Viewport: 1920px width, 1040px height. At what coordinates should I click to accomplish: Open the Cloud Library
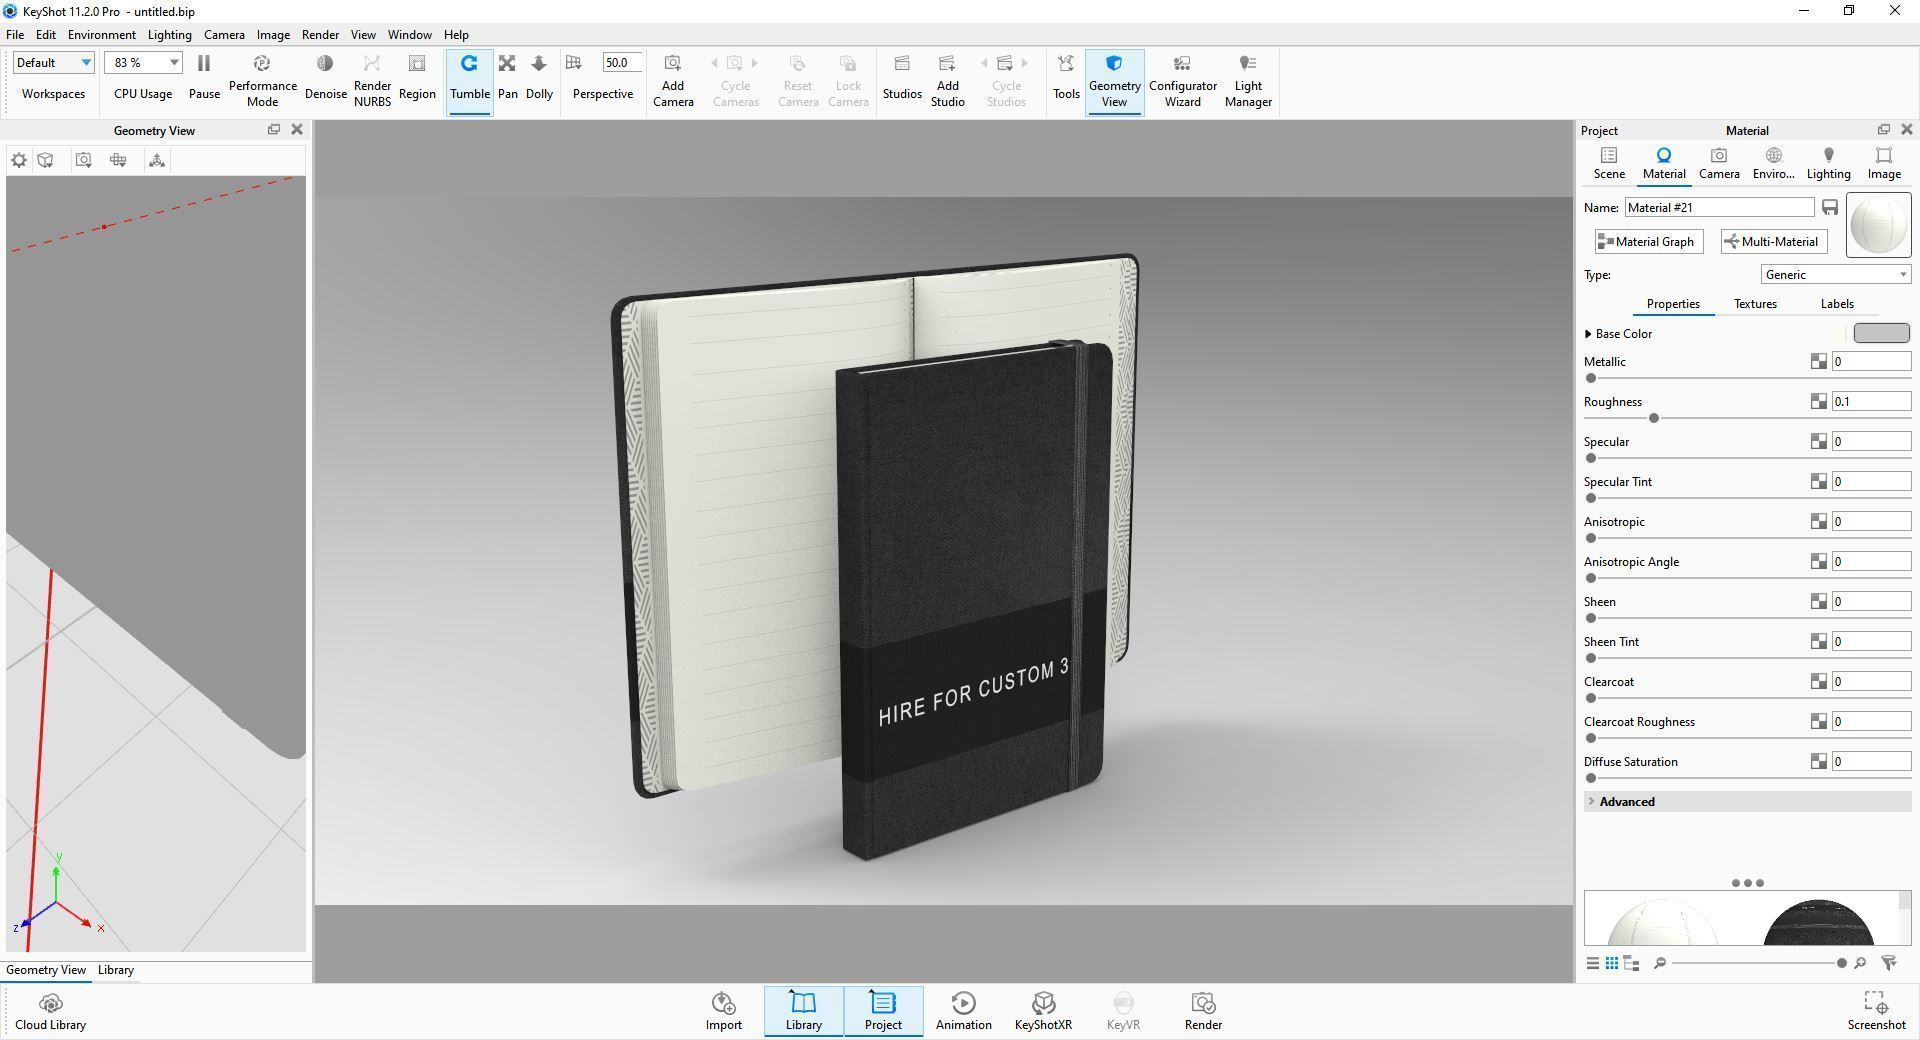pos(51,1011)
